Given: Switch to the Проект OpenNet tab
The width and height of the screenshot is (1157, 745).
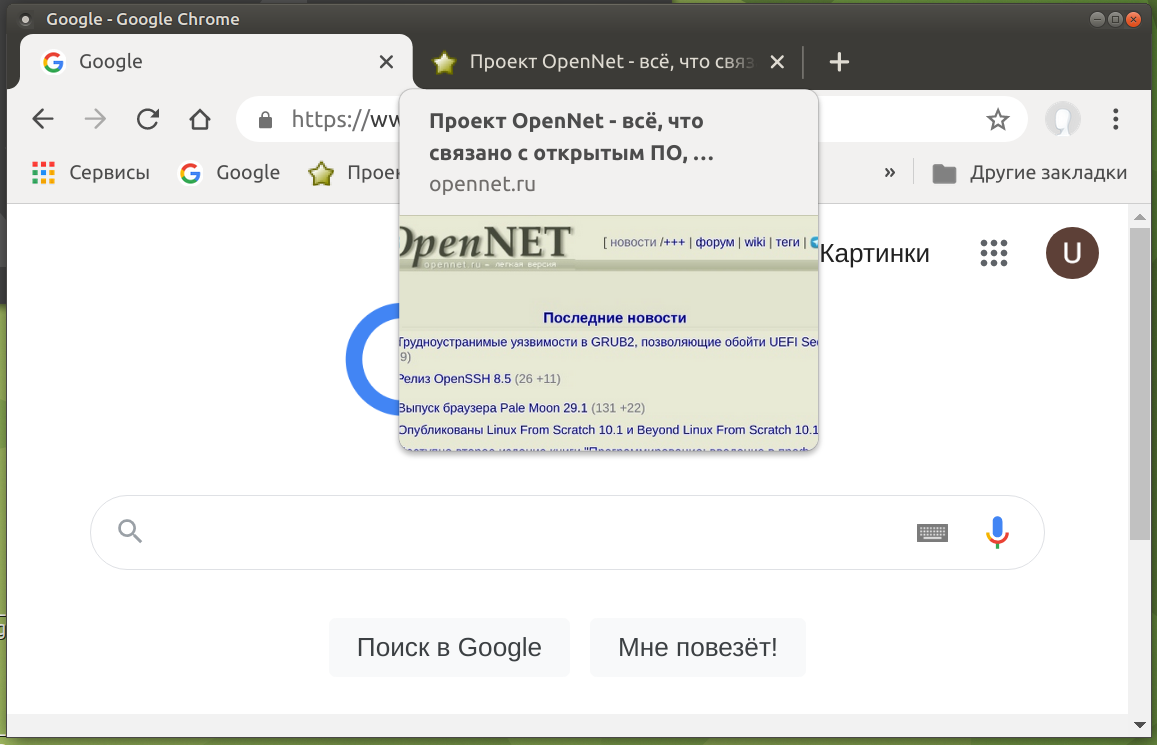Looking at the screenshot, I should 600,62.
